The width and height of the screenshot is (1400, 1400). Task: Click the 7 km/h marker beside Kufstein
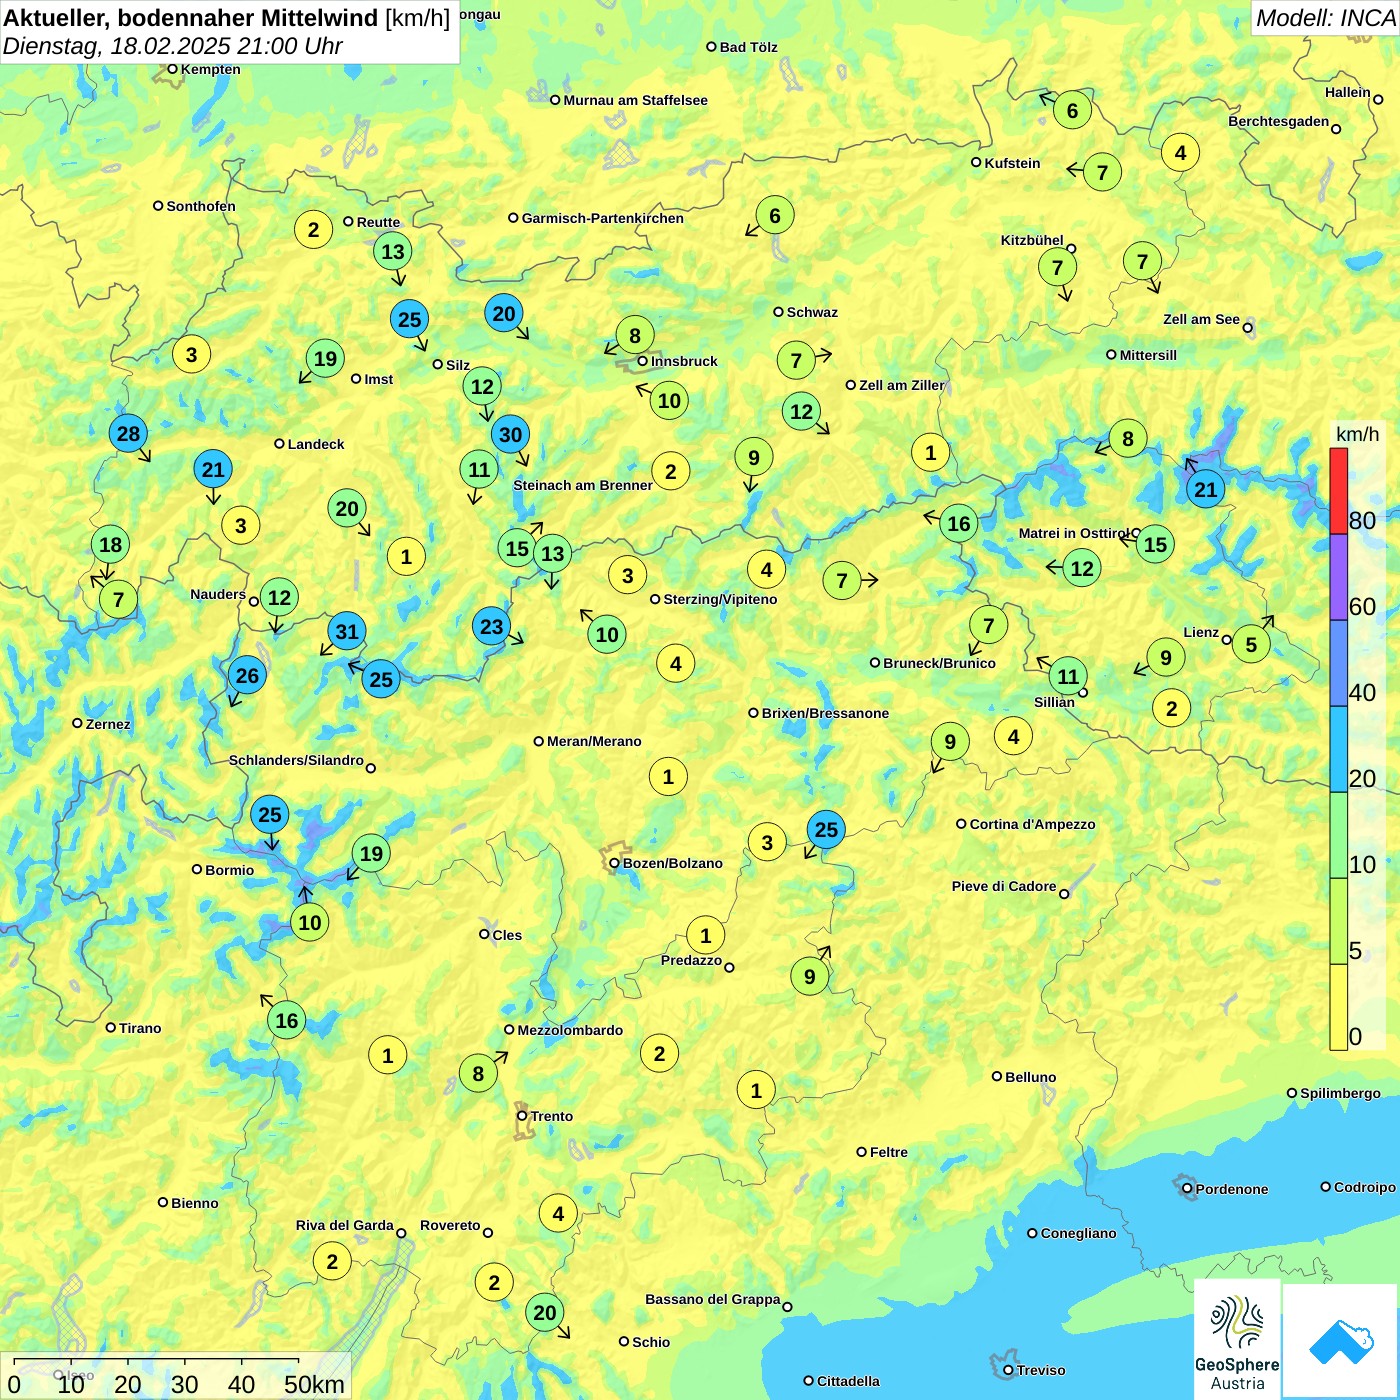[1102, 172]
